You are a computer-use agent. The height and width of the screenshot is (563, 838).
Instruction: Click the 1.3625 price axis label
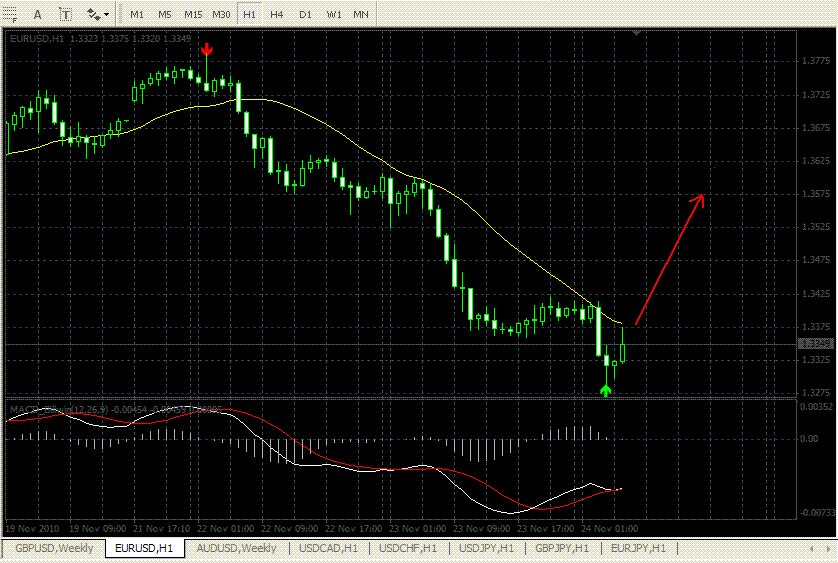(x=816, y=160)
